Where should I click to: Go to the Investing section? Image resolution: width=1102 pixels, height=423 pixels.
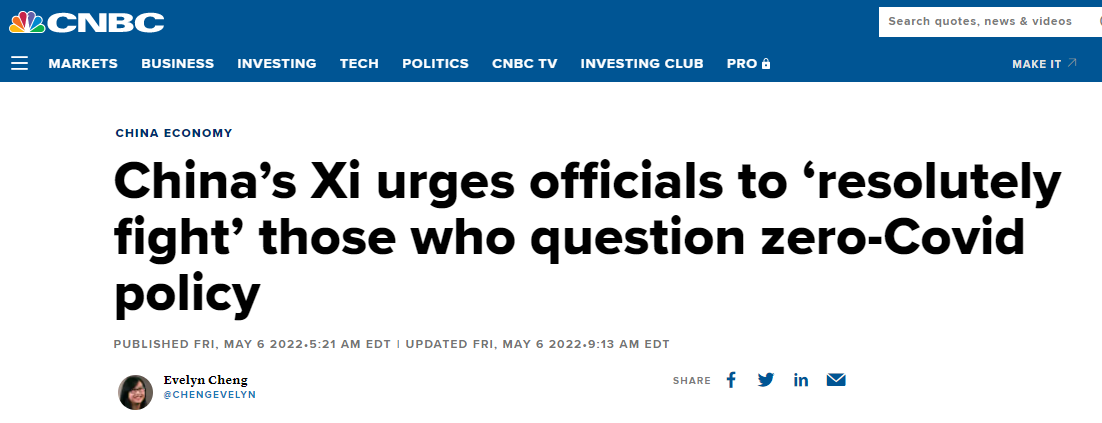277,63
